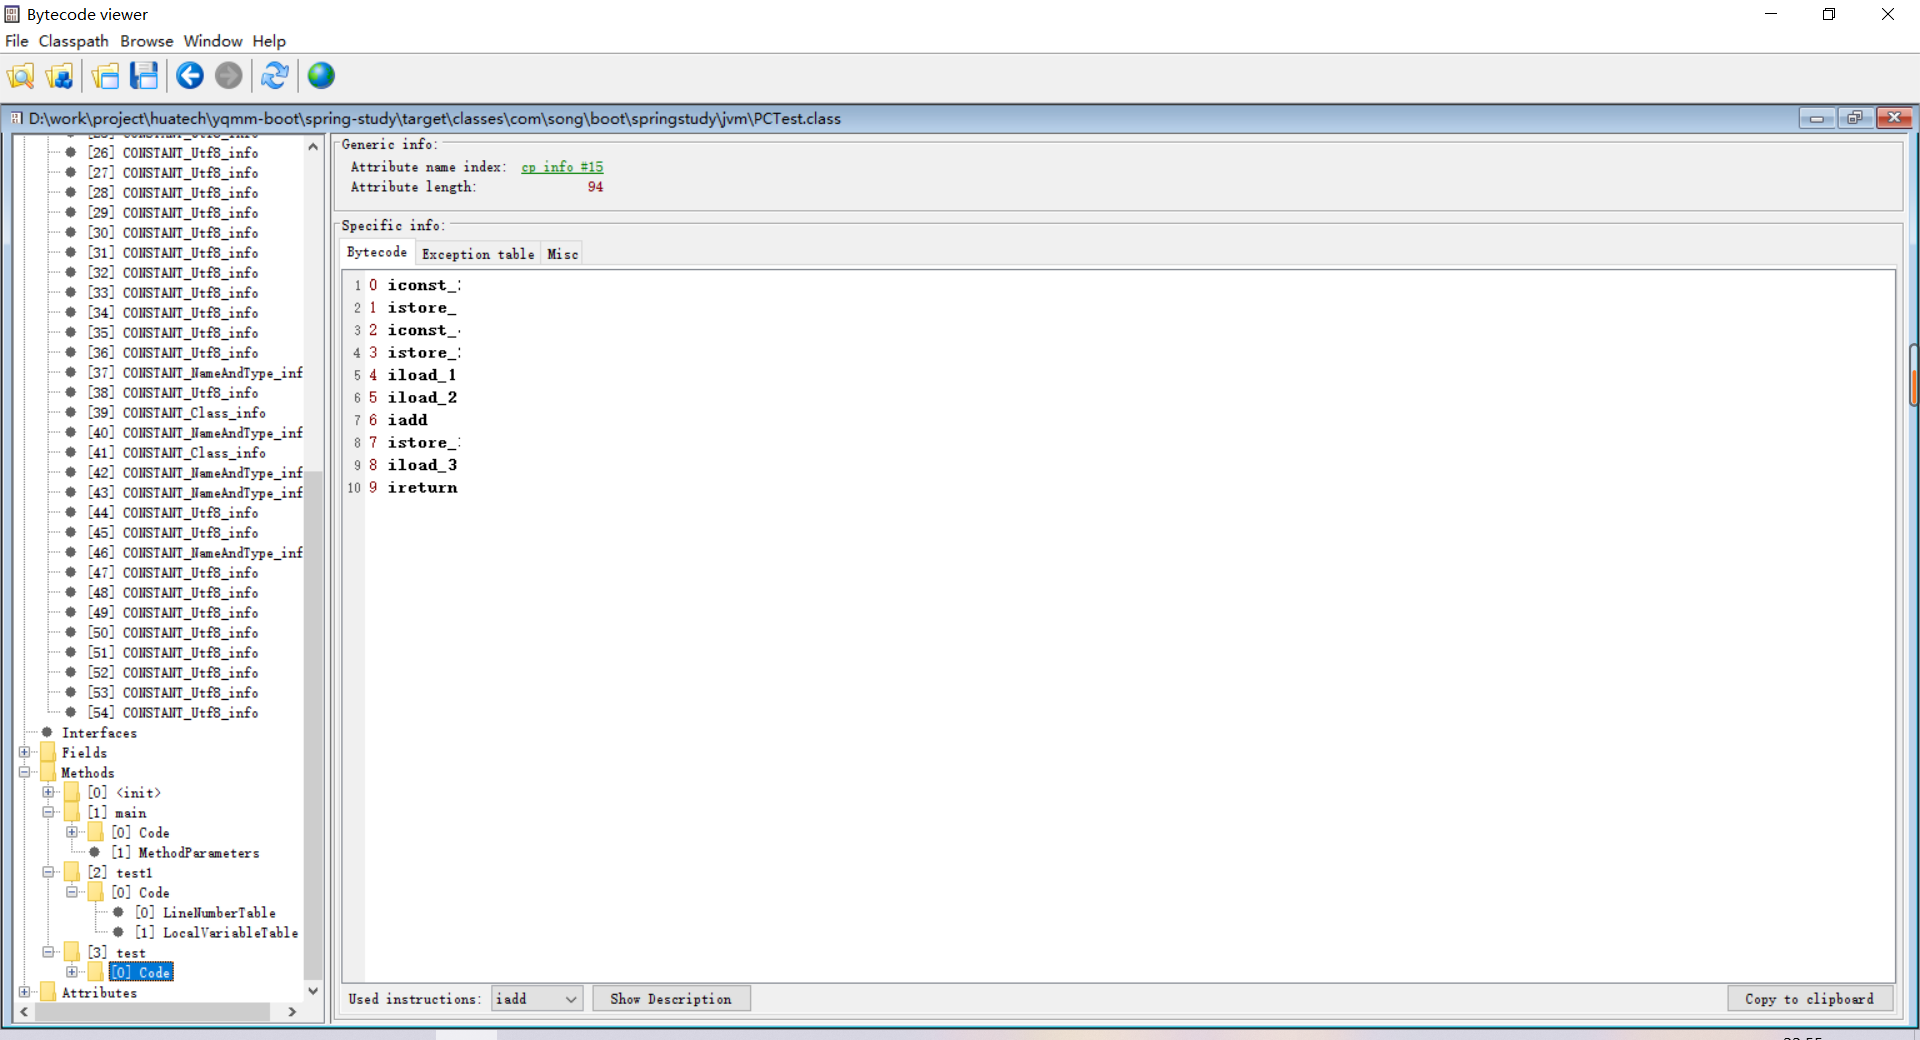Select [54] CONSTANT_Utf8_info entry
Viewport: 1920px width, 1040px height.
(173, 712)
